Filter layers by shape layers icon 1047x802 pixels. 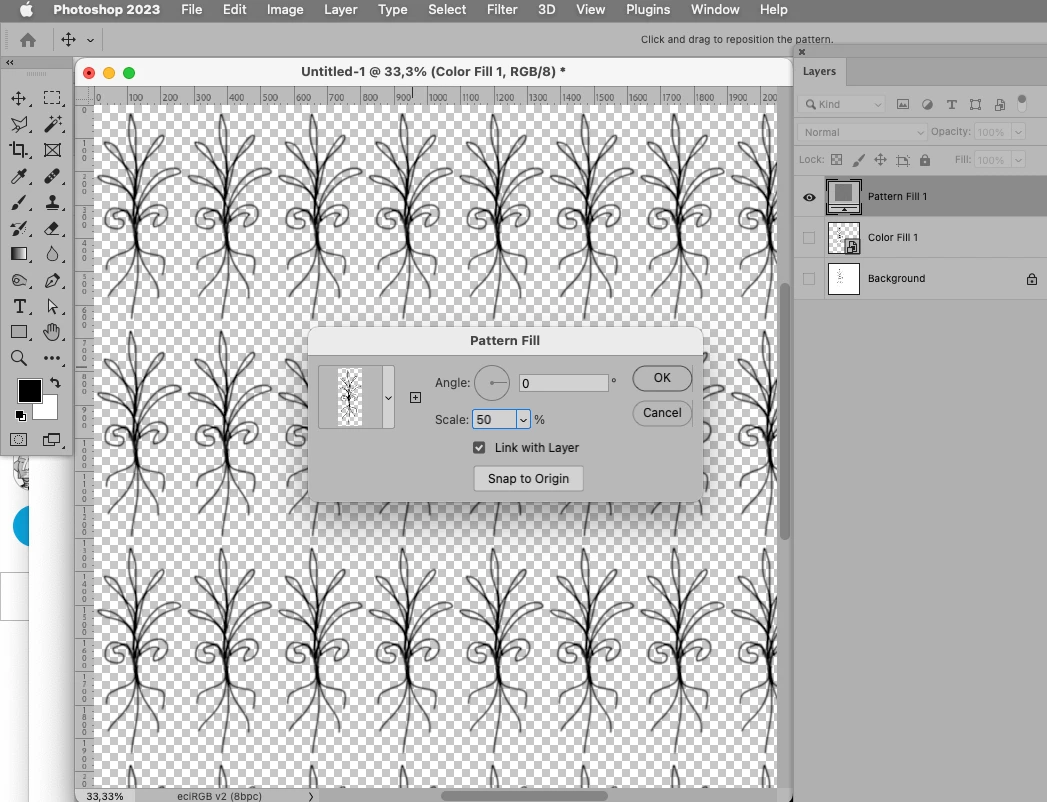976,104
